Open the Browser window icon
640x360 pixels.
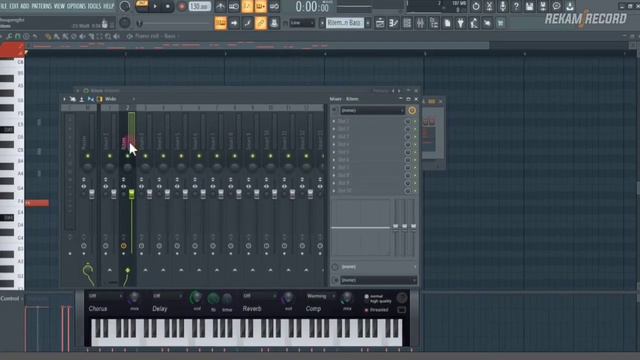tap(433, 23)
